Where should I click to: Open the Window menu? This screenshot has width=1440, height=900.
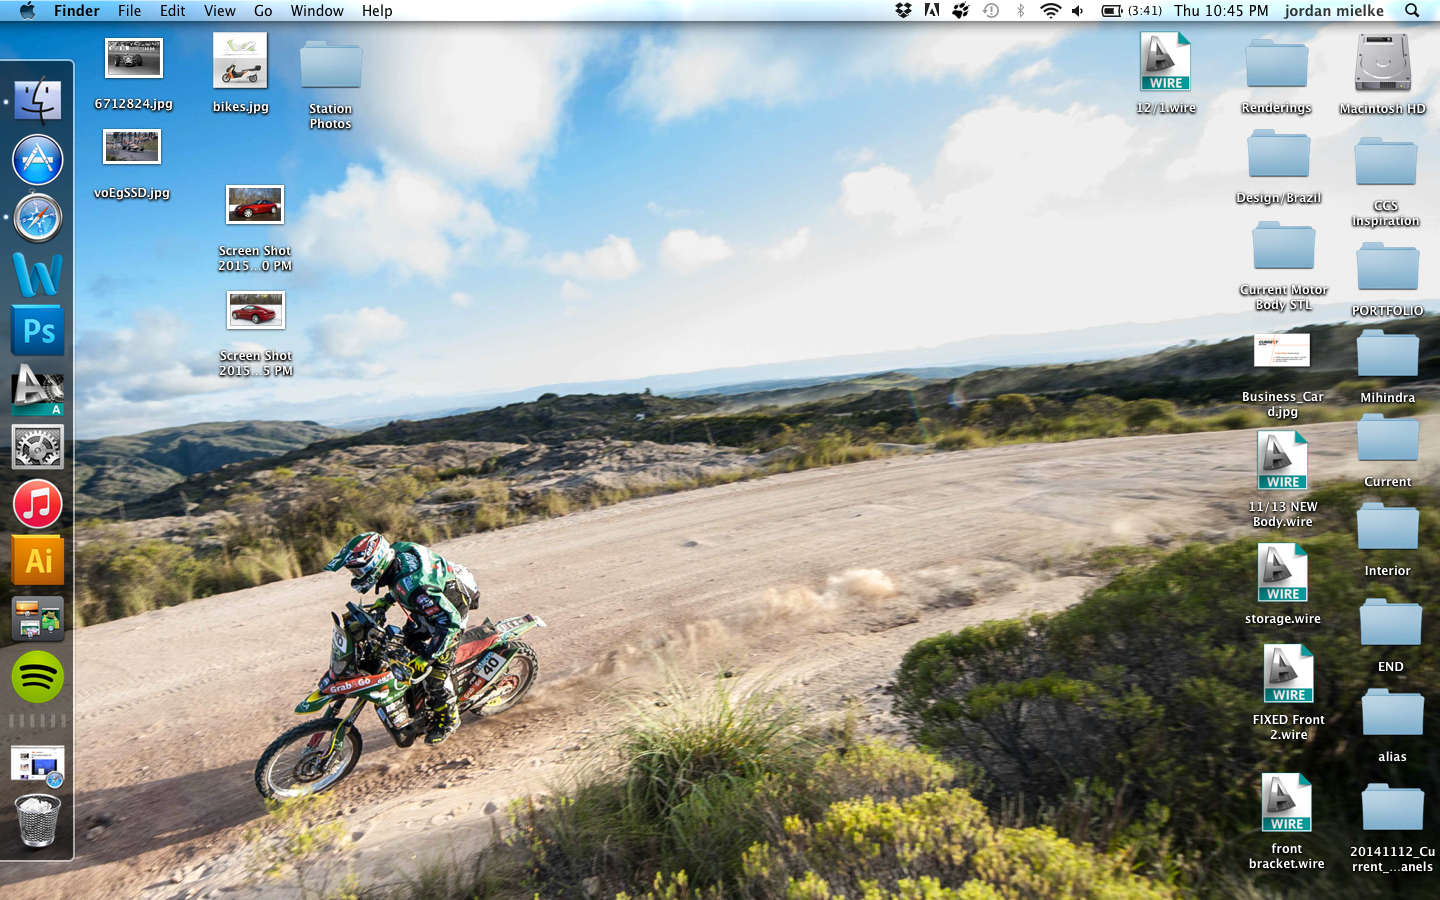click(x=317, y=11)
